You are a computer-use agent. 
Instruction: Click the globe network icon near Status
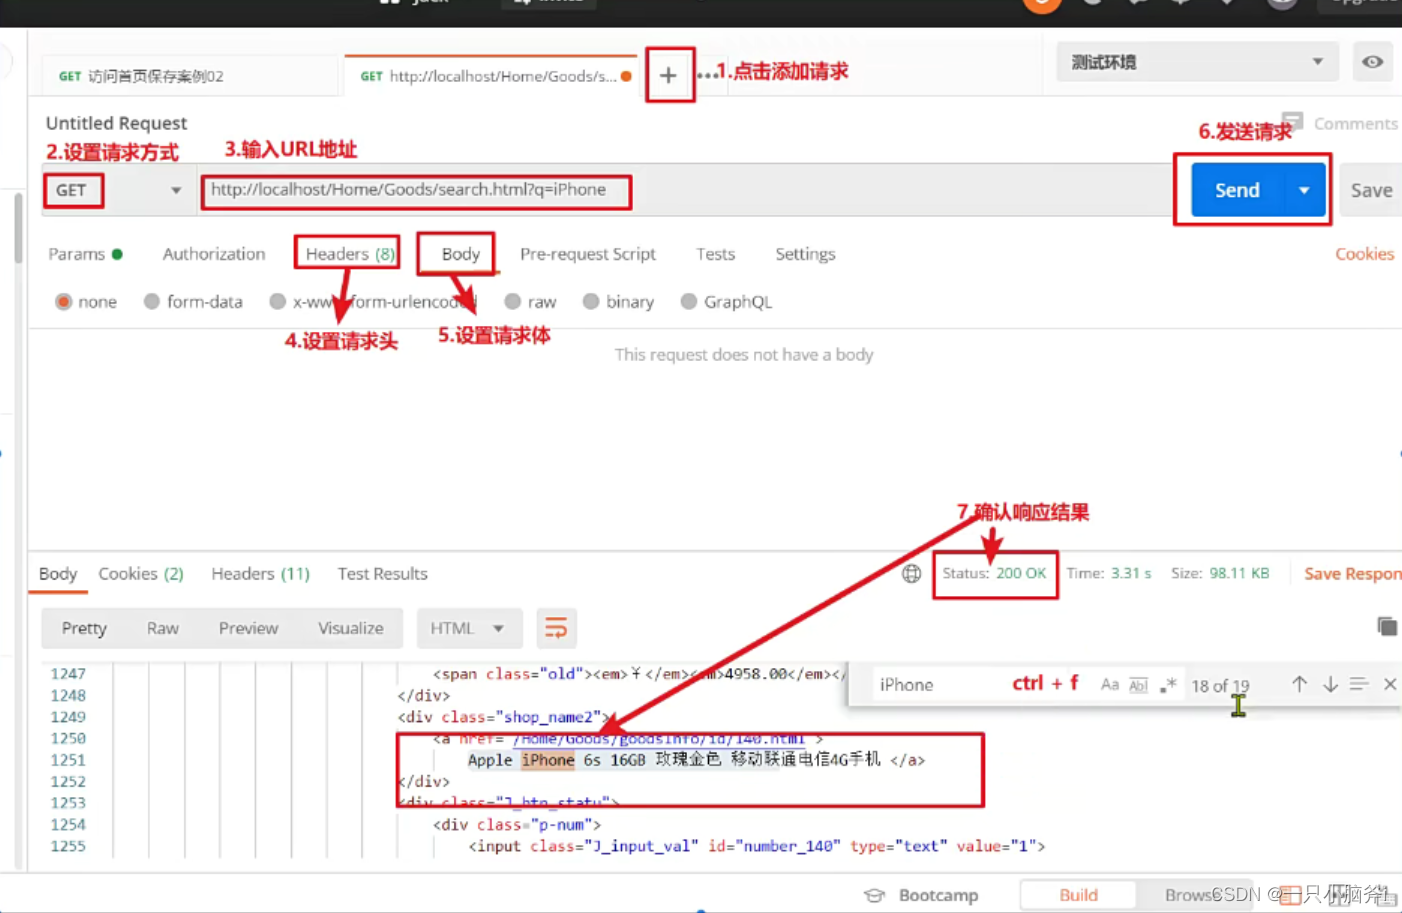911,573
